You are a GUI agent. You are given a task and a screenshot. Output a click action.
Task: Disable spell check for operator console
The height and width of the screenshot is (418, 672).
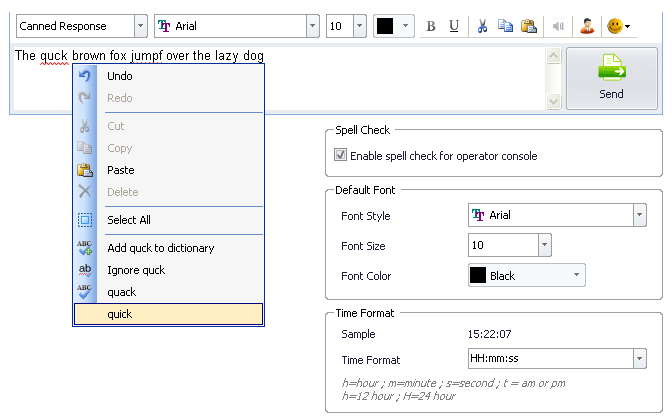point(340,155)
